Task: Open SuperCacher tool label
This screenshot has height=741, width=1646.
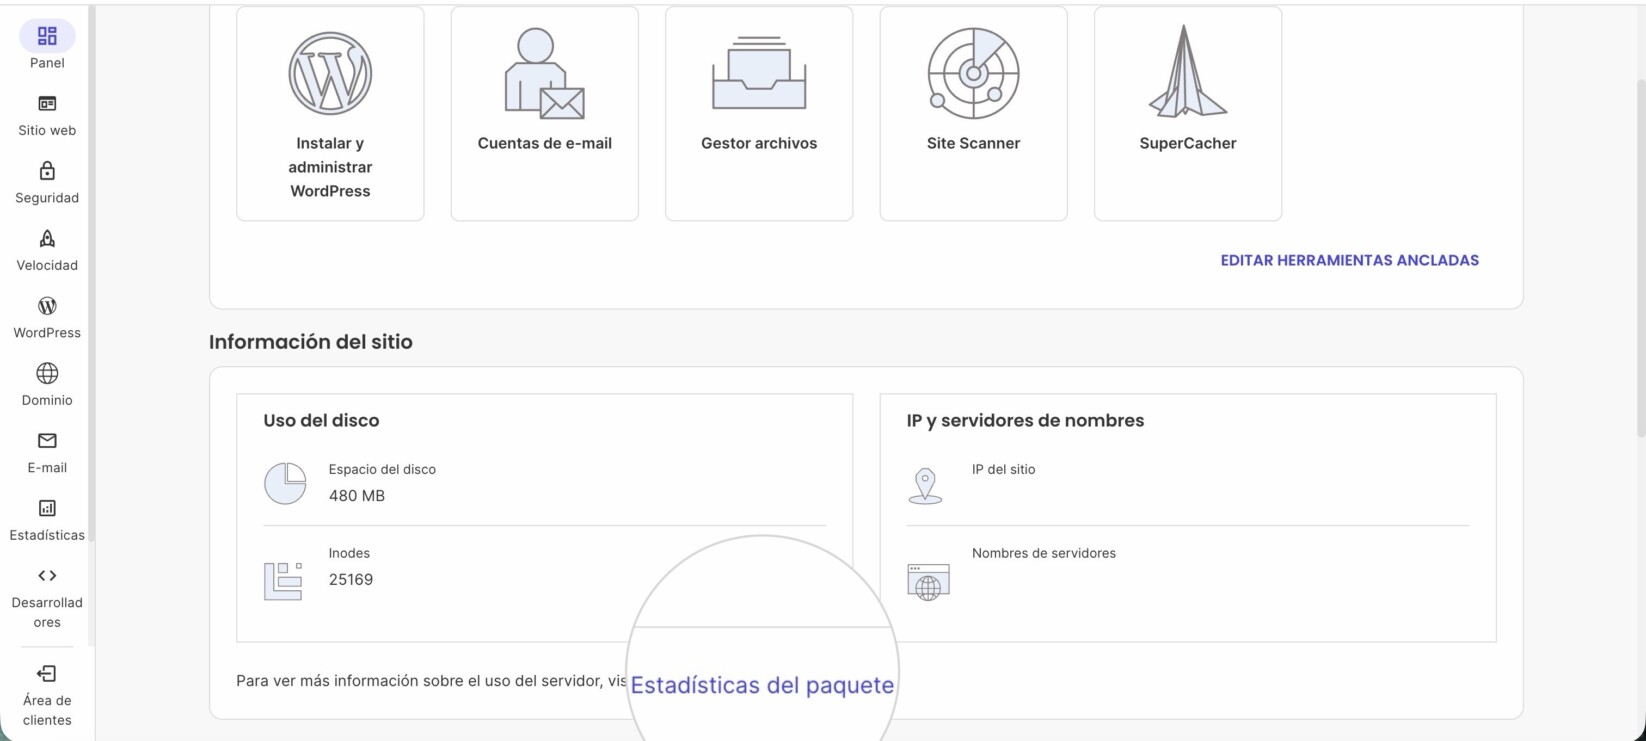Action: [x=1188, y=143]
